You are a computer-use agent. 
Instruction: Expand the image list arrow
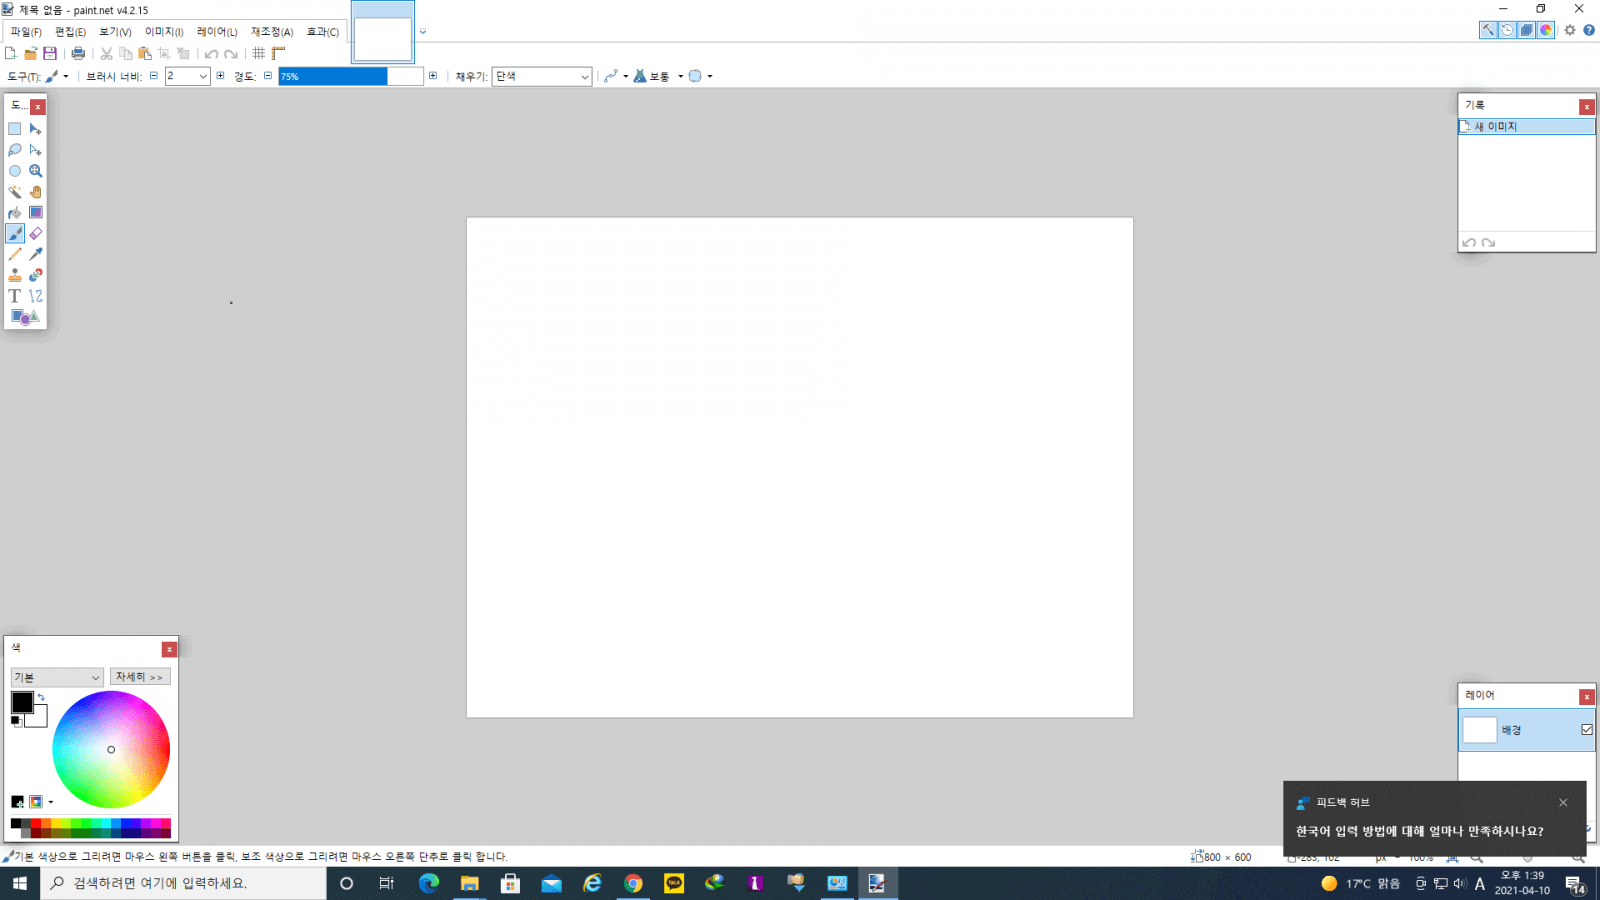(423, 31)
